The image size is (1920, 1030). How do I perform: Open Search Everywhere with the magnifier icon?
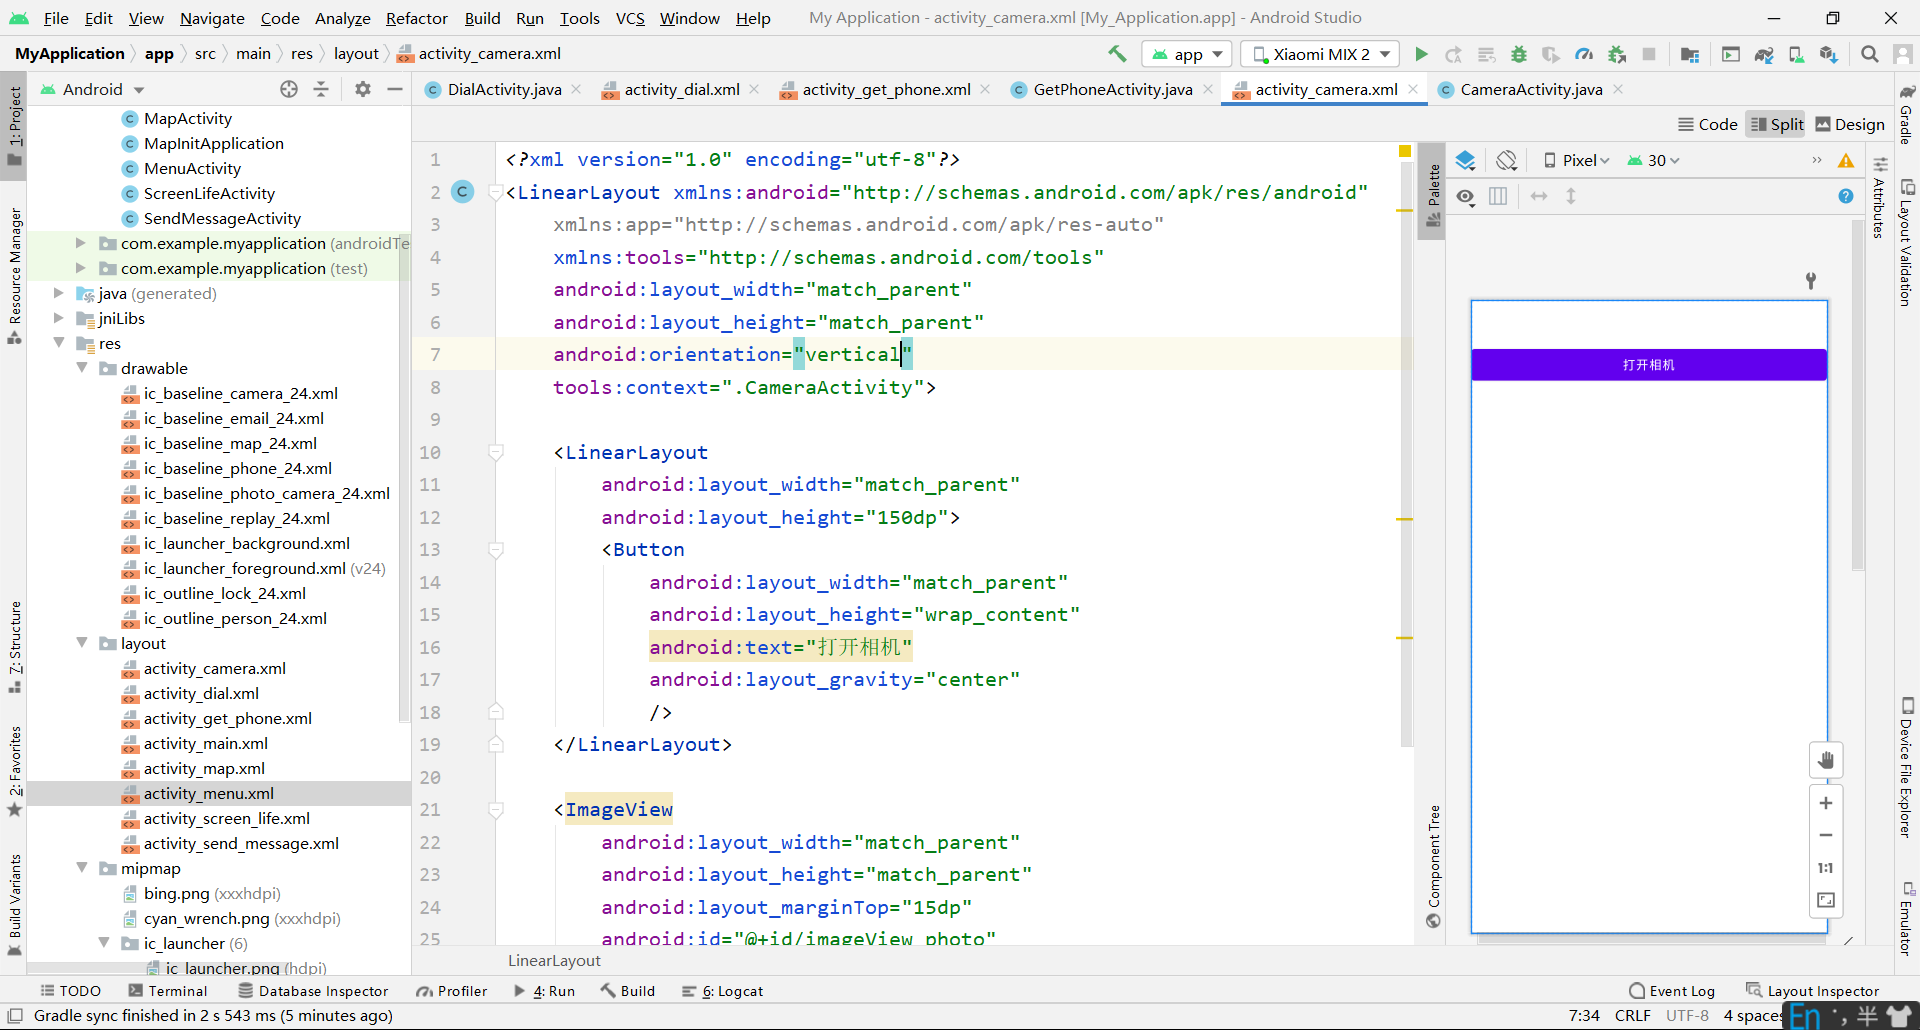click(x=1870, y=54)
